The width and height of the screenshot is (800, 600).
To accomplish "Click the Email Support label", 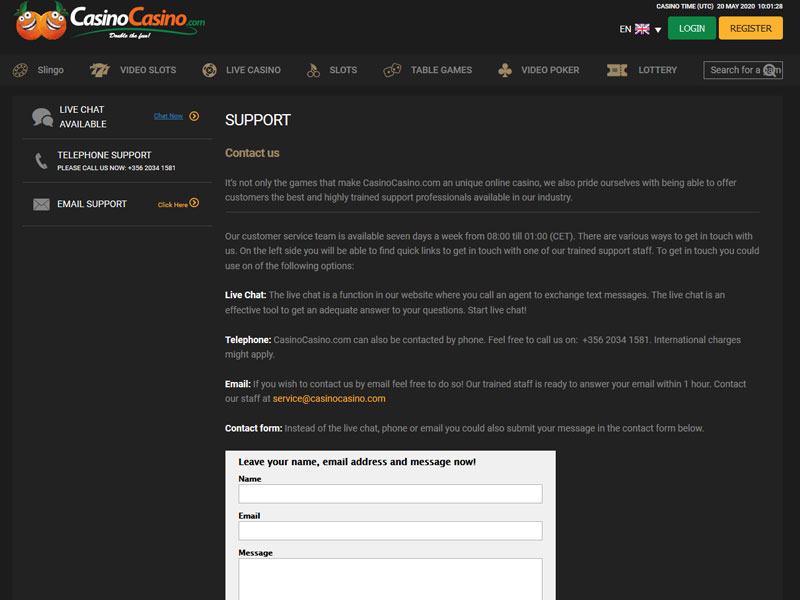I will 92,204.
